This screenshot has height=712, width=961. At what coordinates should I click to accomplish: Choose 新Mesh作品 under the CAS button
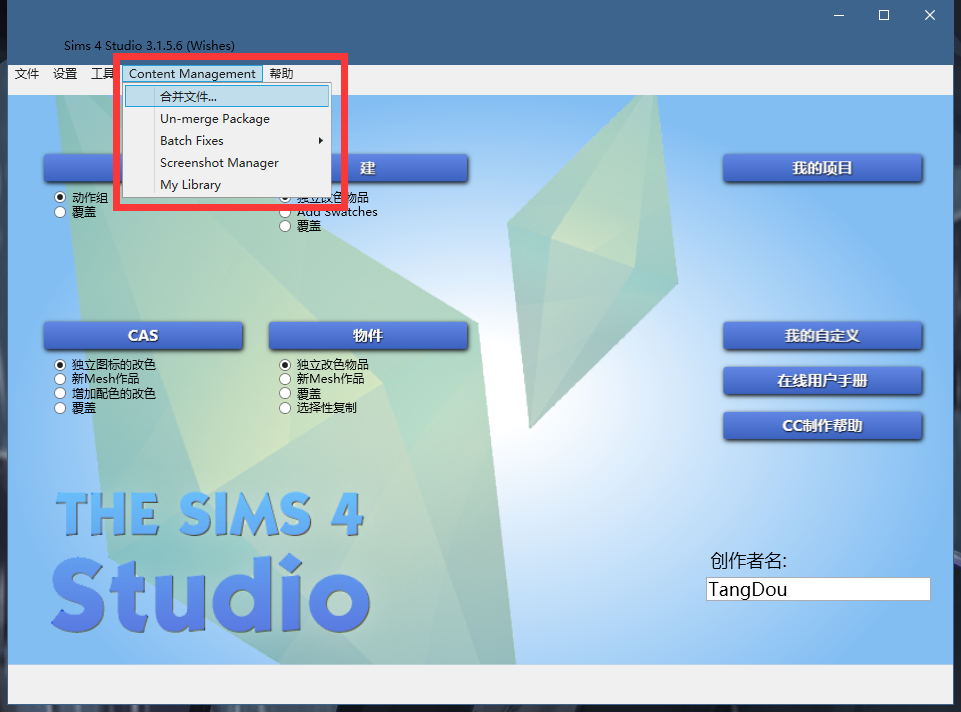[x=60, y=379]
